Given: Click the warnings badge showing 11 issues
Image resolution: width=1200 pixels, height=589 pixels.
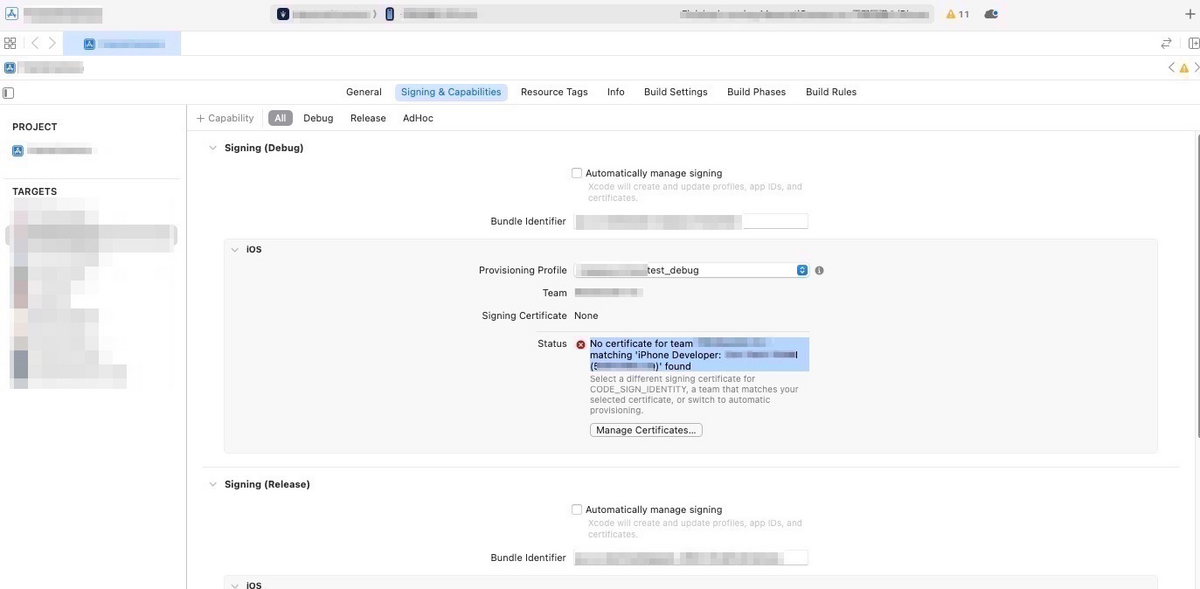Looking at the screenshot, I should (x=955, y=13).
